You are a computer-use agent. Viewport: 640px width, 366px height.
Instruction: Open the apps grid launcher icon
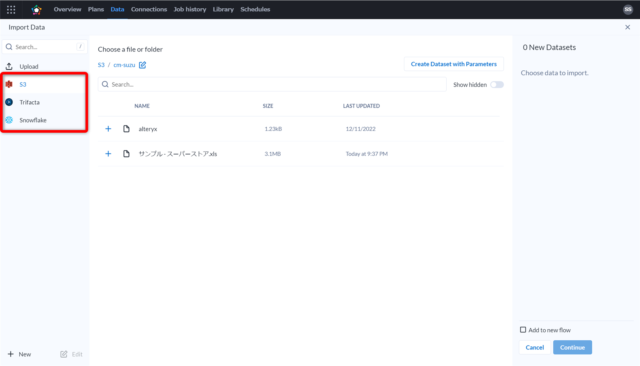[x=11, y=9]
